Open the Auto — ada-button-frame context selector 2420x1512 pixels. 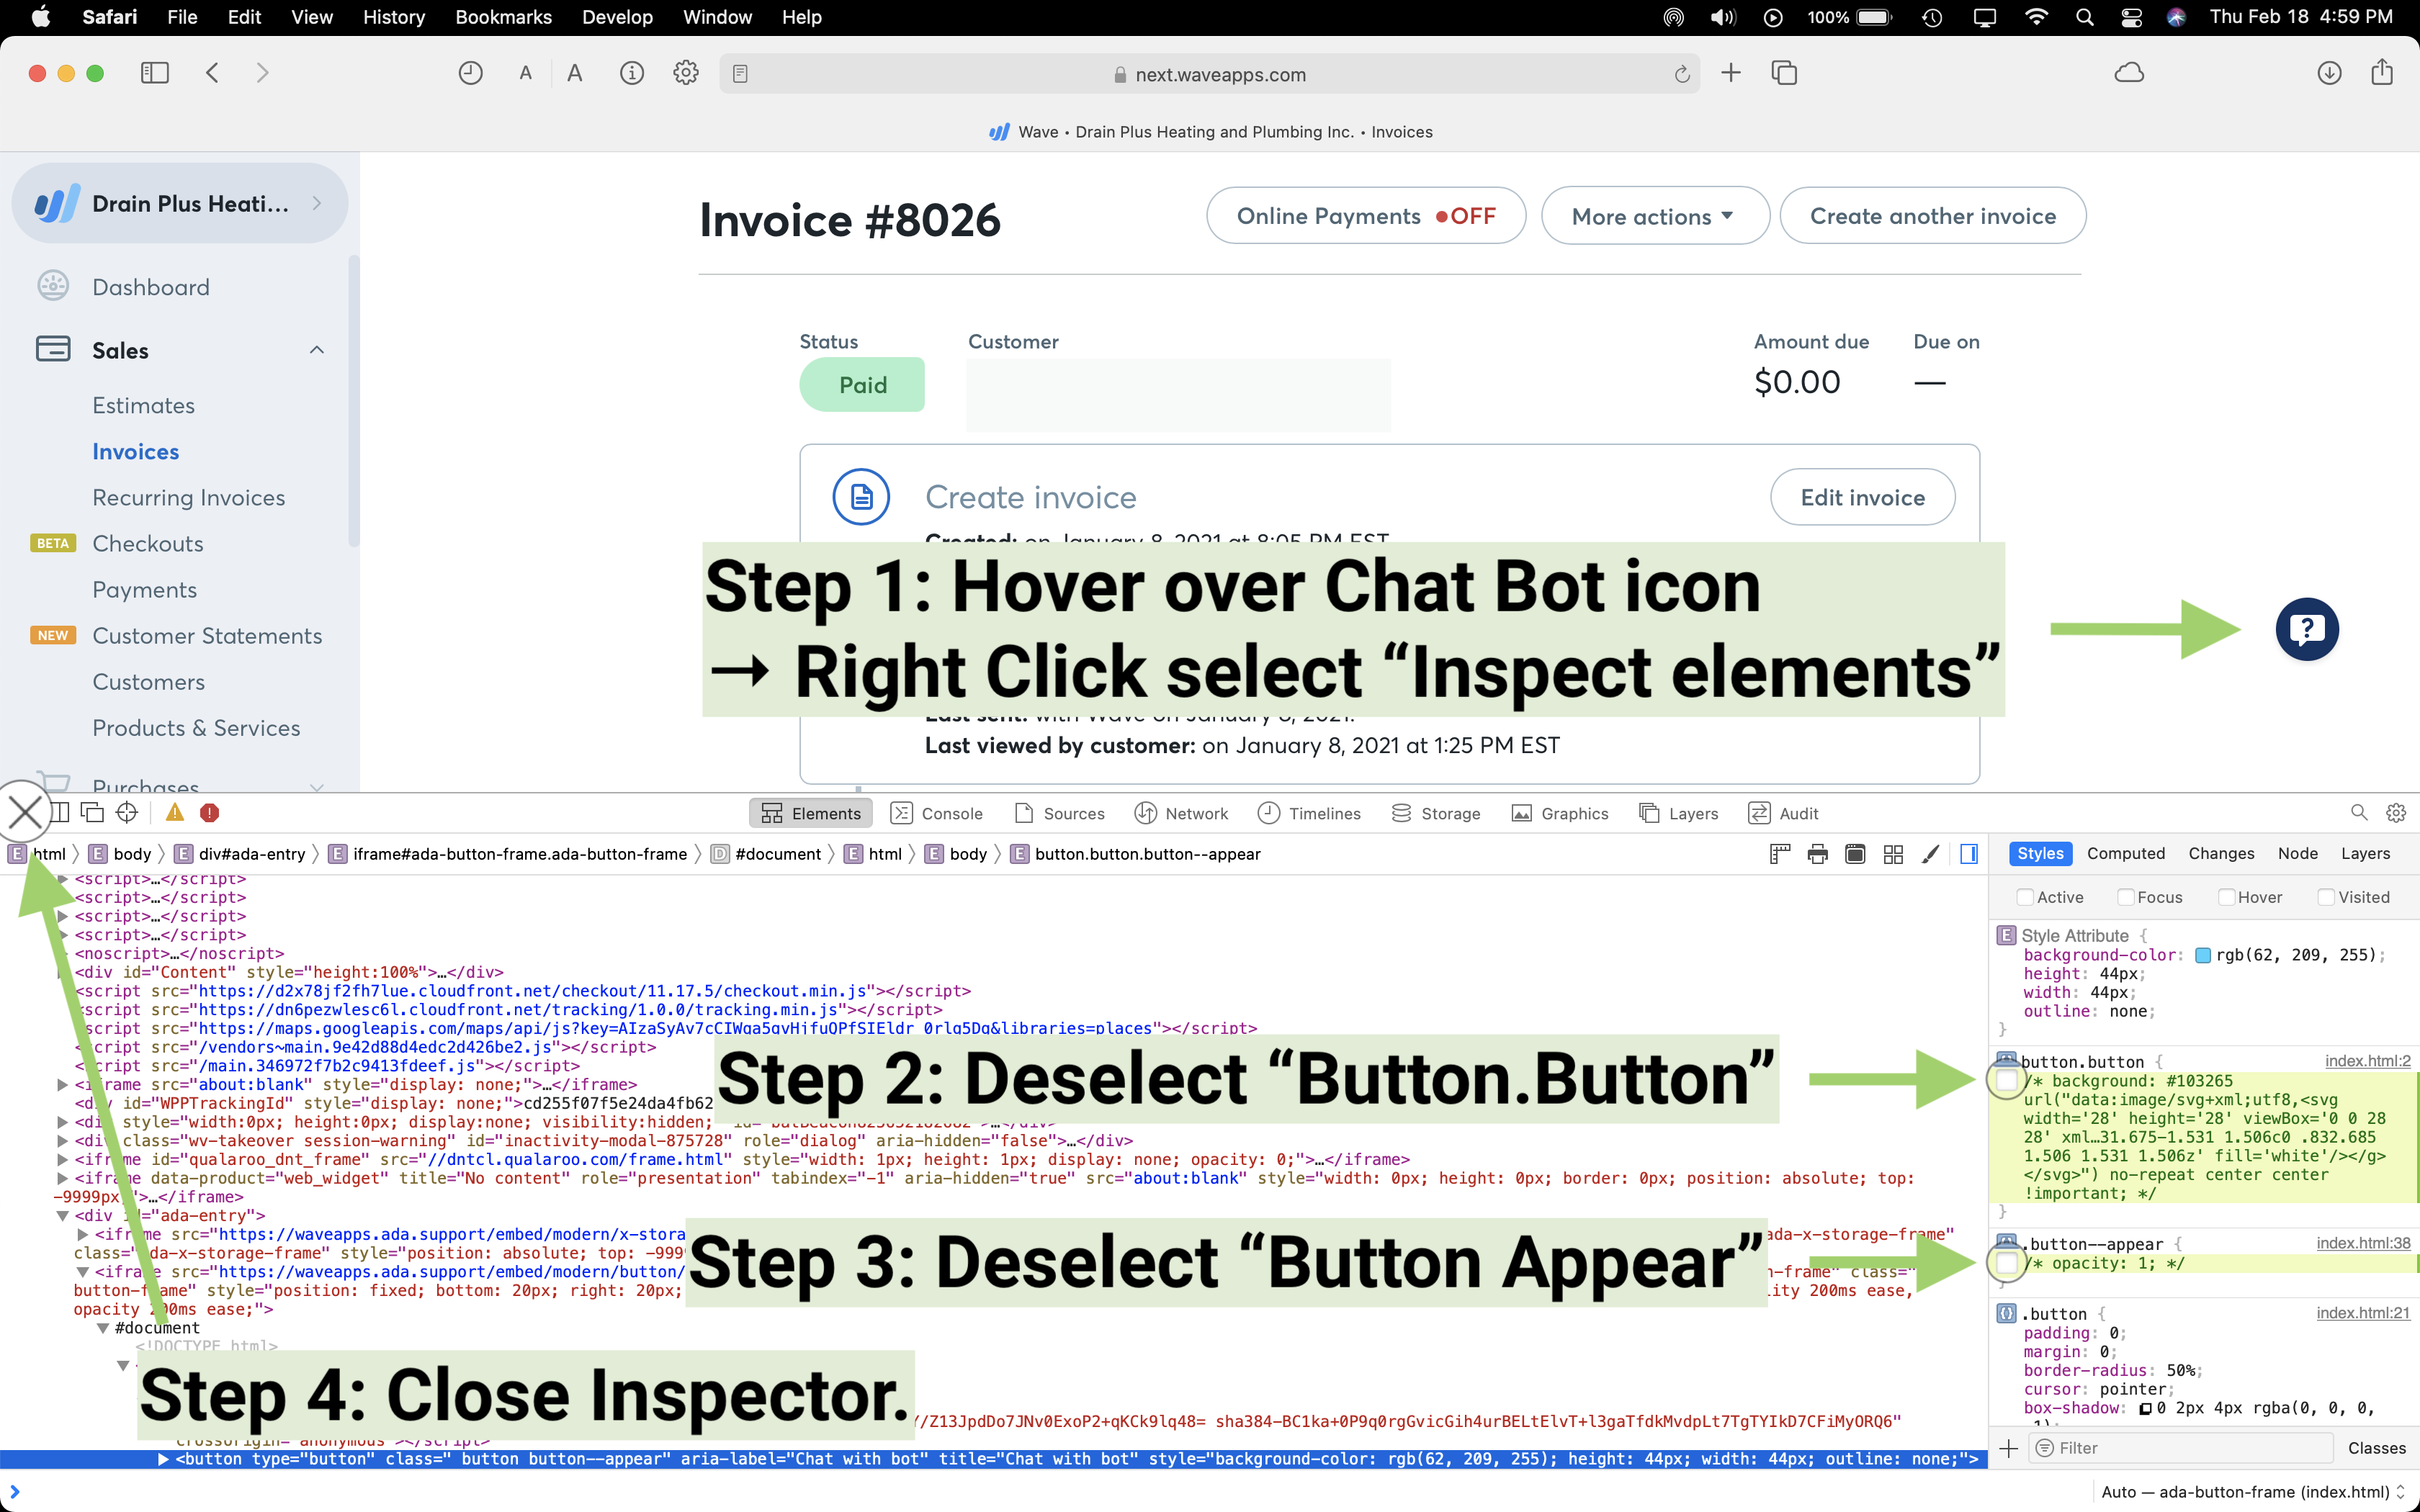coord(2253,1492)
